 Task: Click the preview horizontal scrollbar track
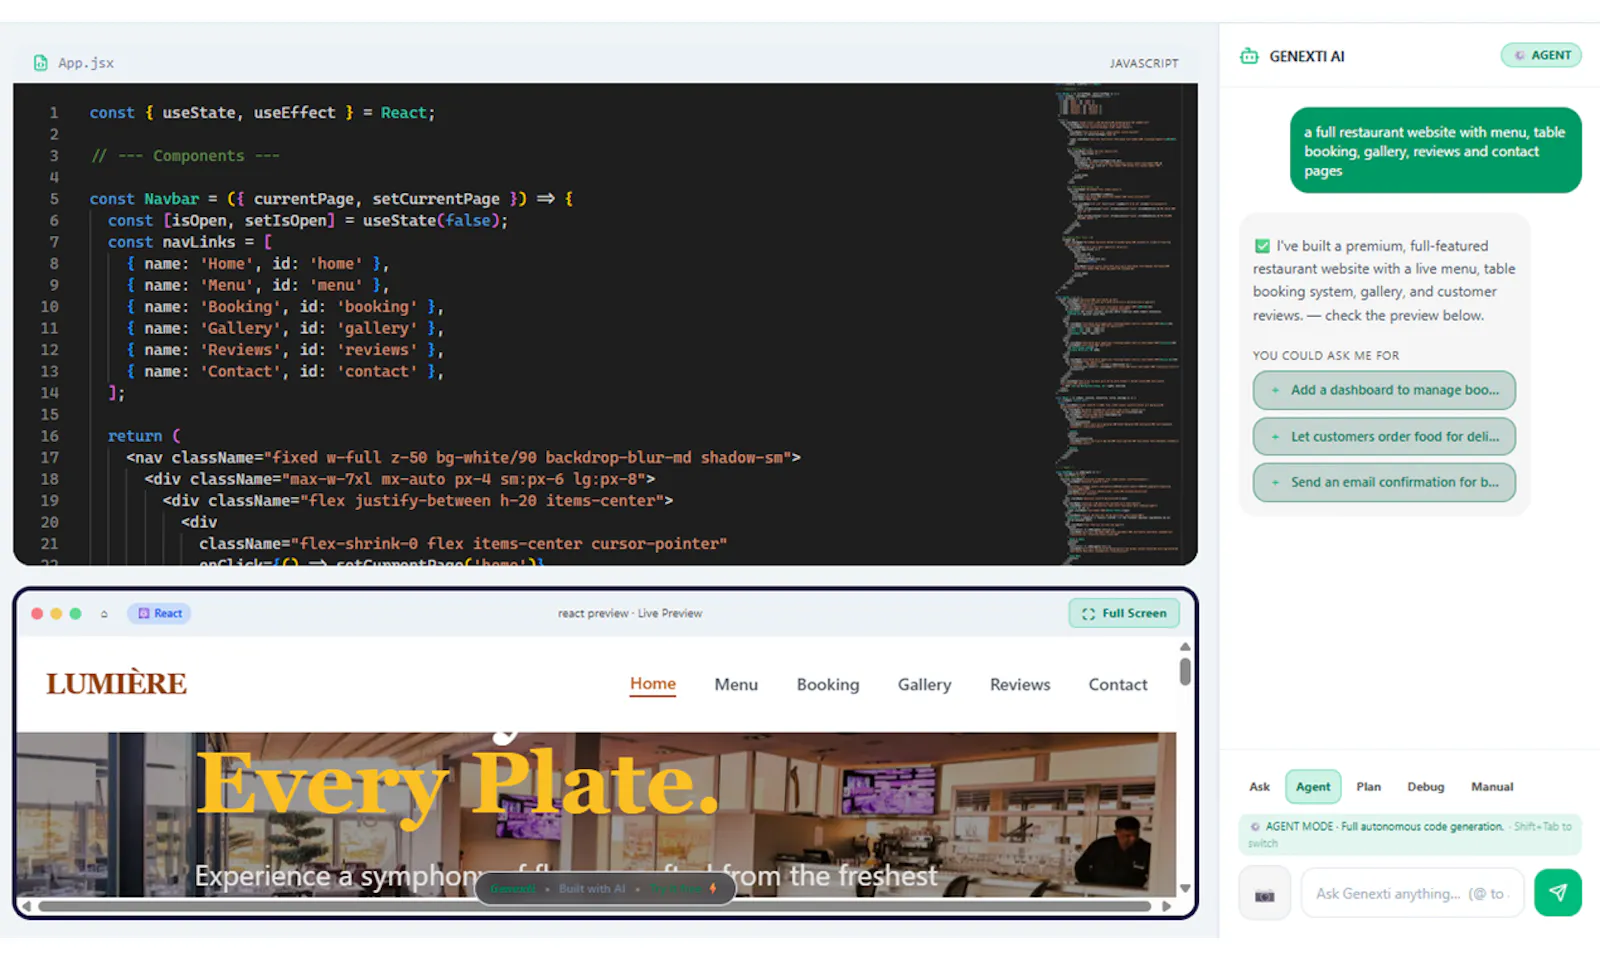596,906
